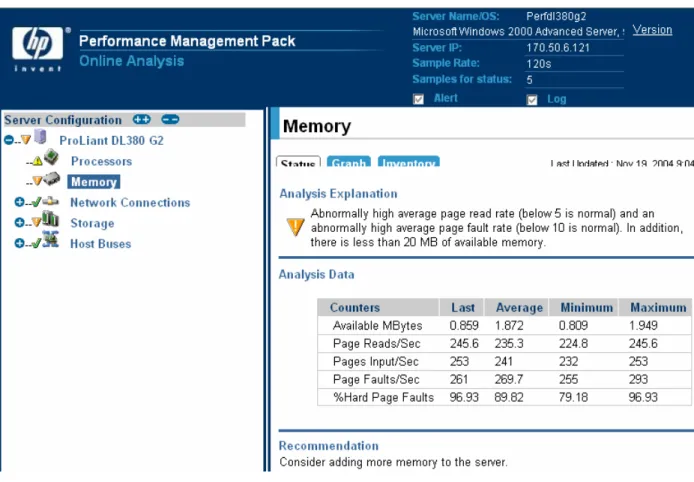Expand all with the ++ button
The image size is (694, 482).
tap(142, 120)
